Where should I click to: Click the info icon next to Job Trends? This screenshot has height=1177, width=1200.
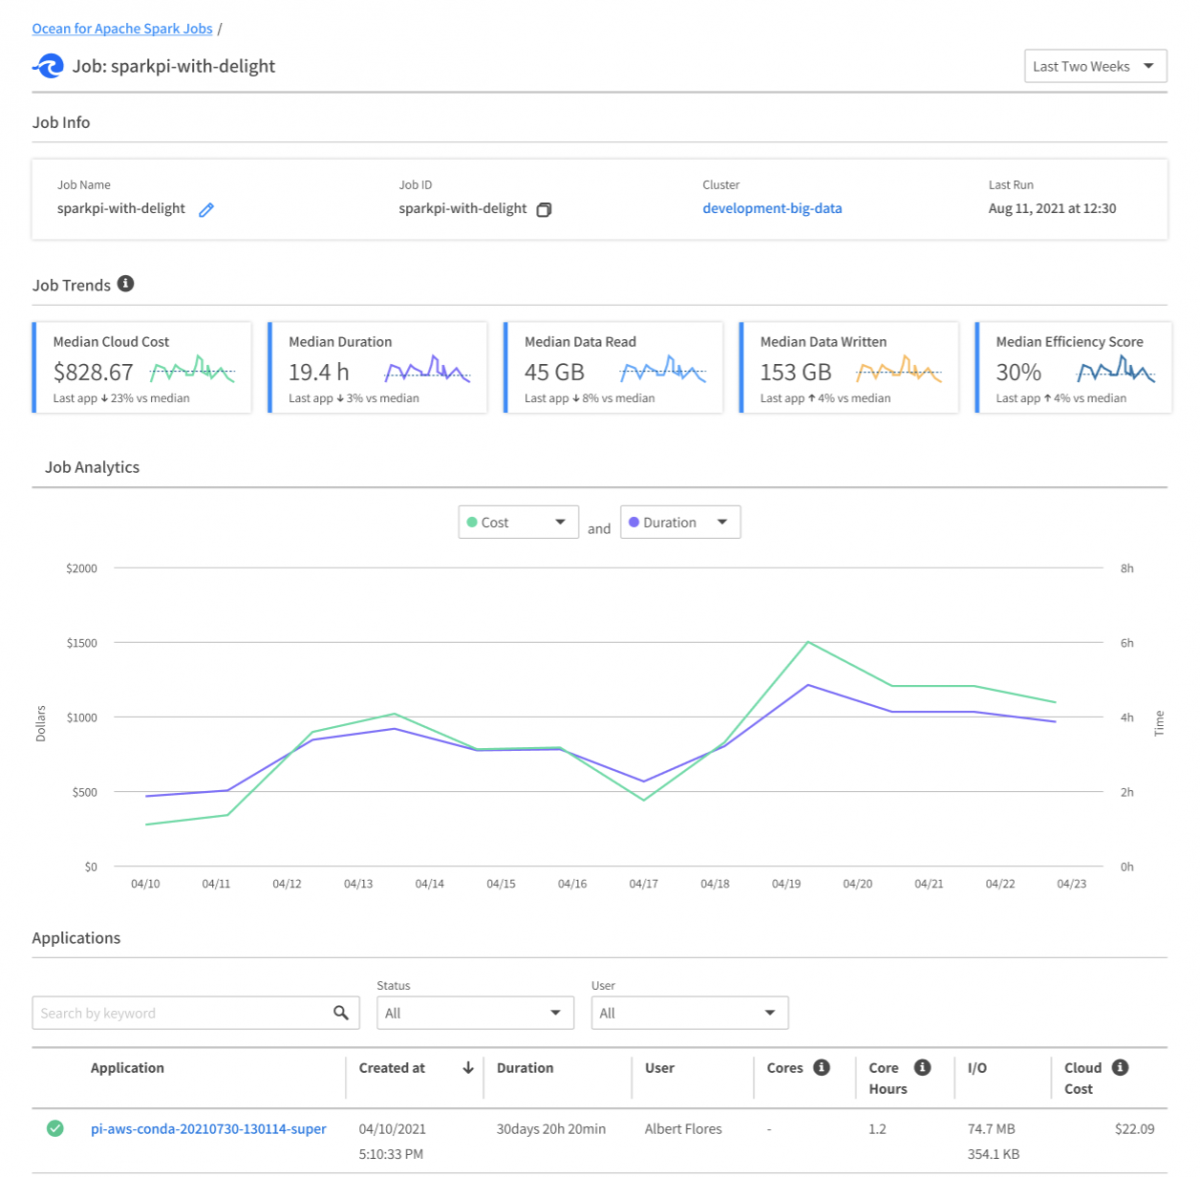(126, 284)
